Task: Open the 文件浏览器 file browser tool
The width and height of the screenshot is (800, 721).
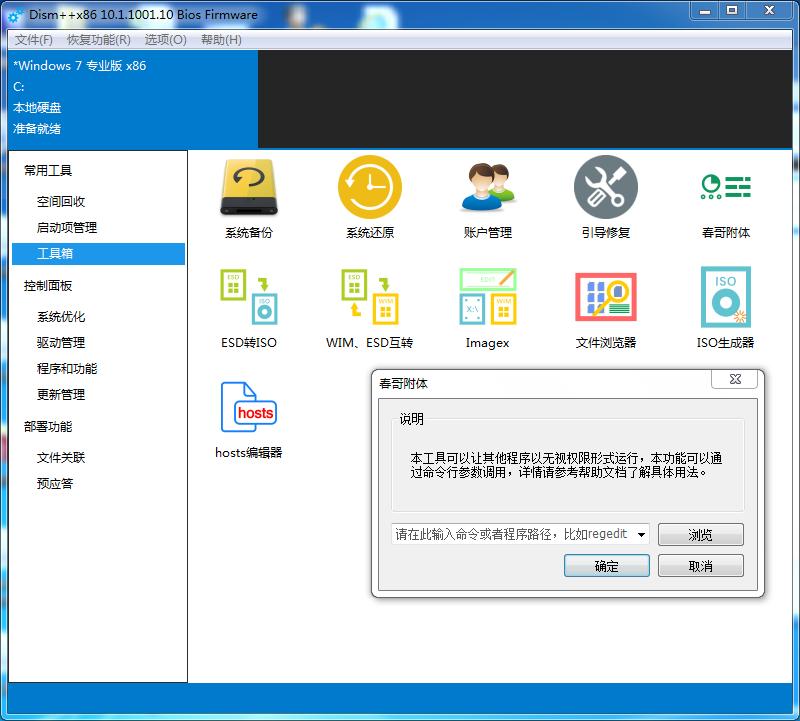Action: 606,300
